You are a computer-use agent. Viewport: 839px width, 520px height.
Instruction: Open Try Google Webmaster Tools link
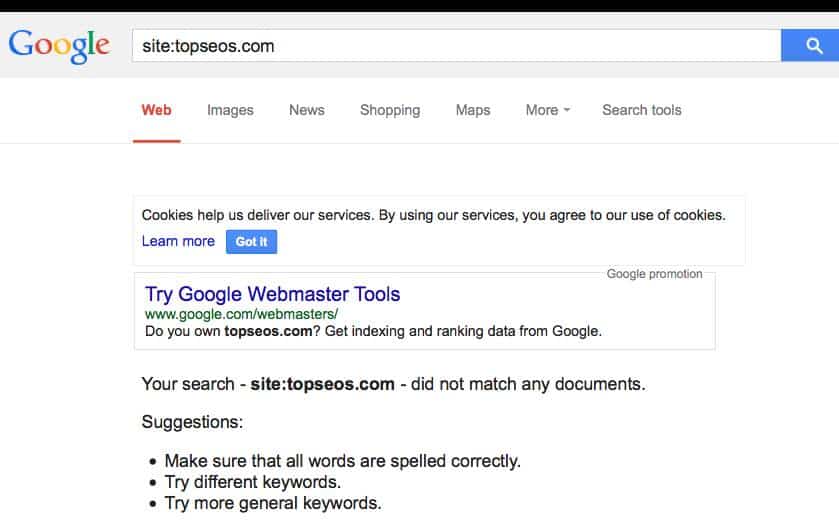[x=272, y=294]
